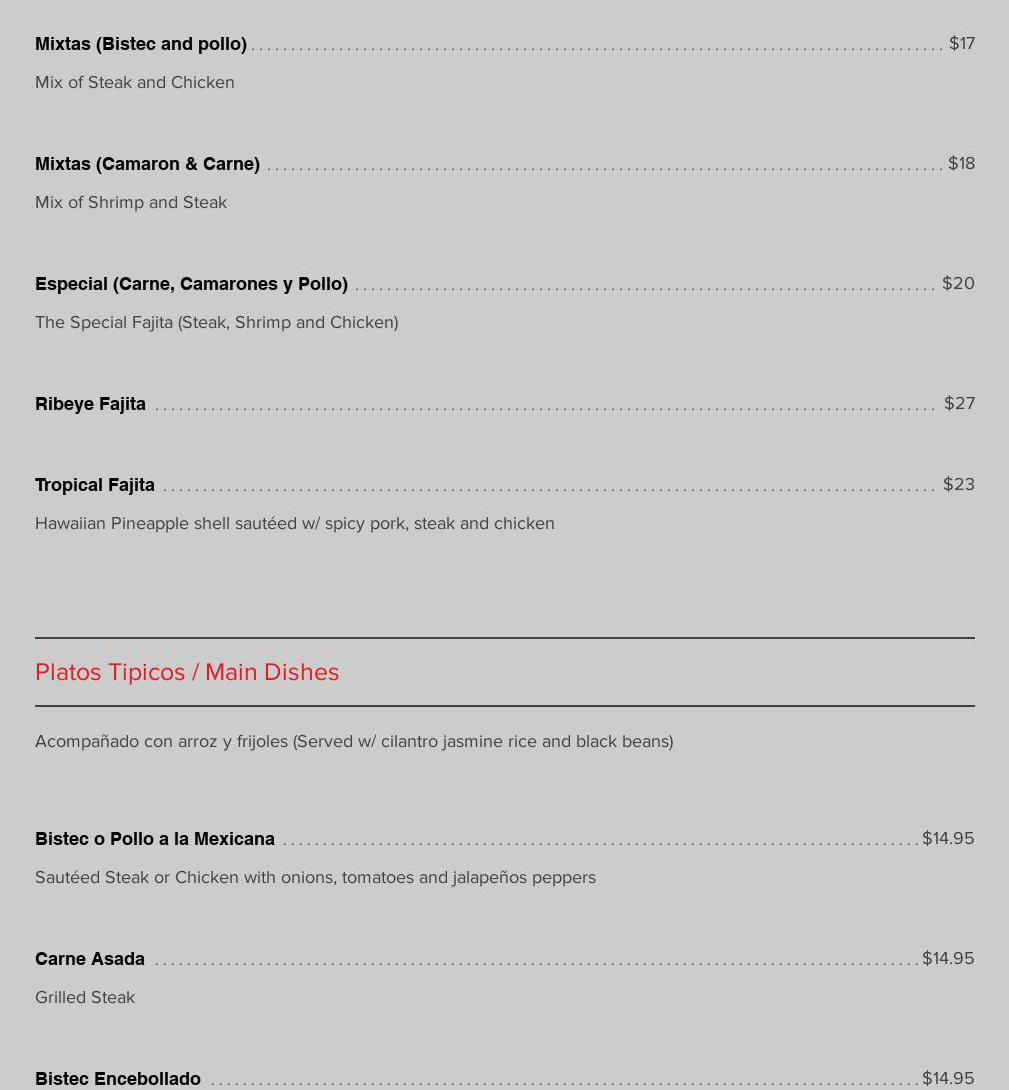Screen dimensions: 1009x1090
Task: Click the Mix of Shrimp and Steak text
Action: [x=131, y=202]
